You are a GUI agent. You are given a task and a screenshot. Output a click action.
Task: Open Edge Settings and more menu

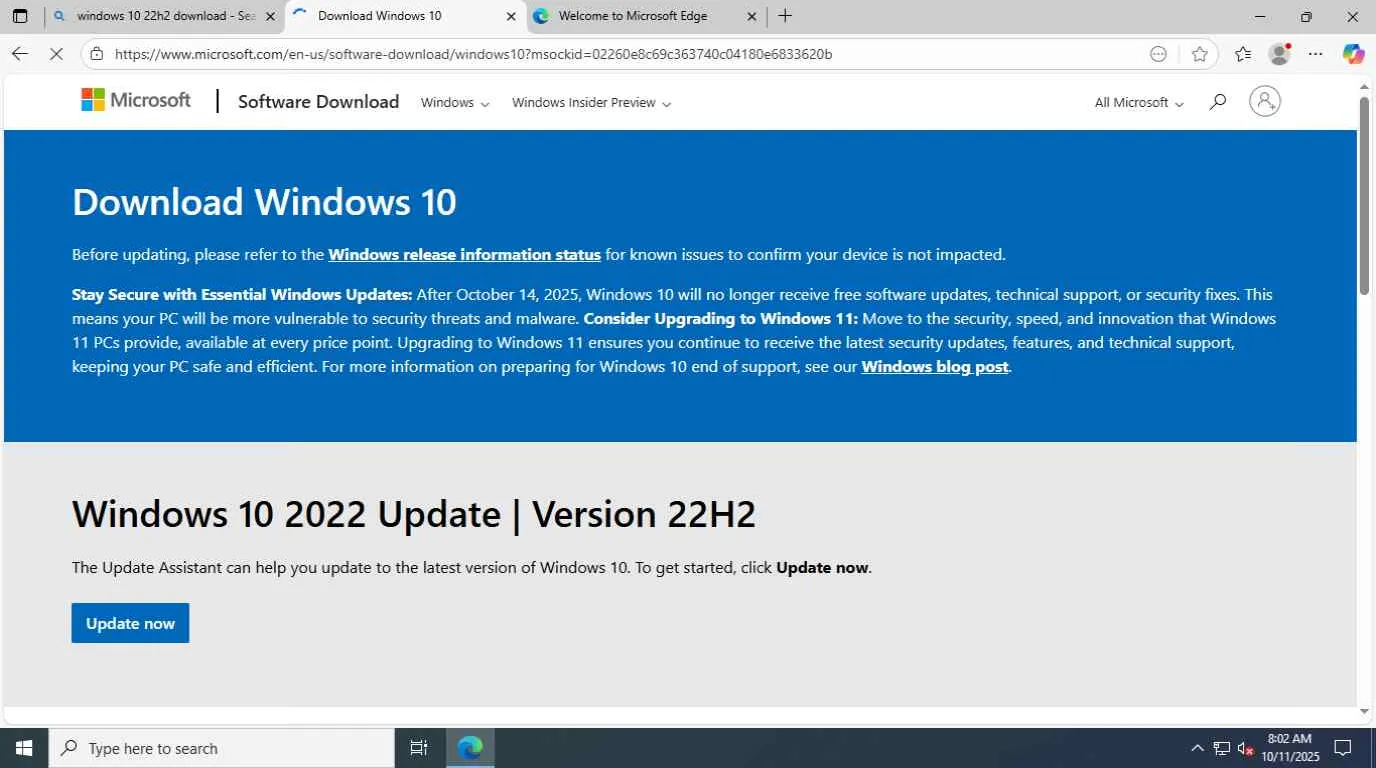coord(1316,54)
